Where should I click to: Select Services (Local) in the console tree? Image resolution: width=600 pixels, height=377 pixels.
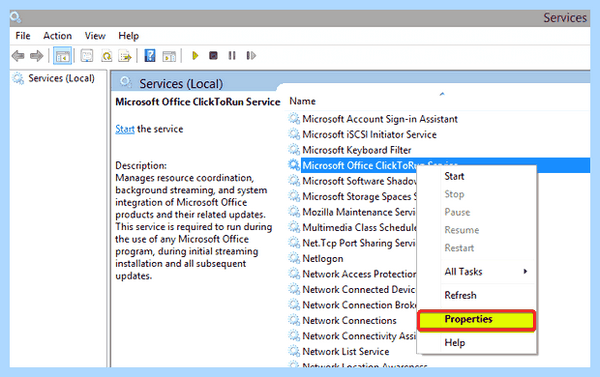click(x=61, y=78)
